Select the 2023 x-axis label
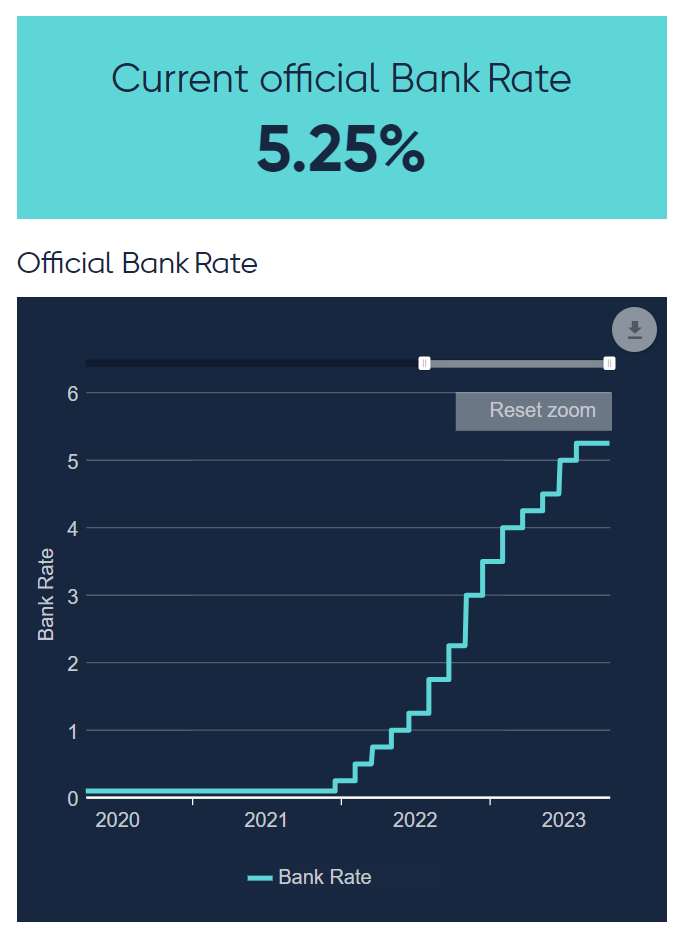Image resolution: width=675 pixels, height=934 pixels. [x=563, y=821]
